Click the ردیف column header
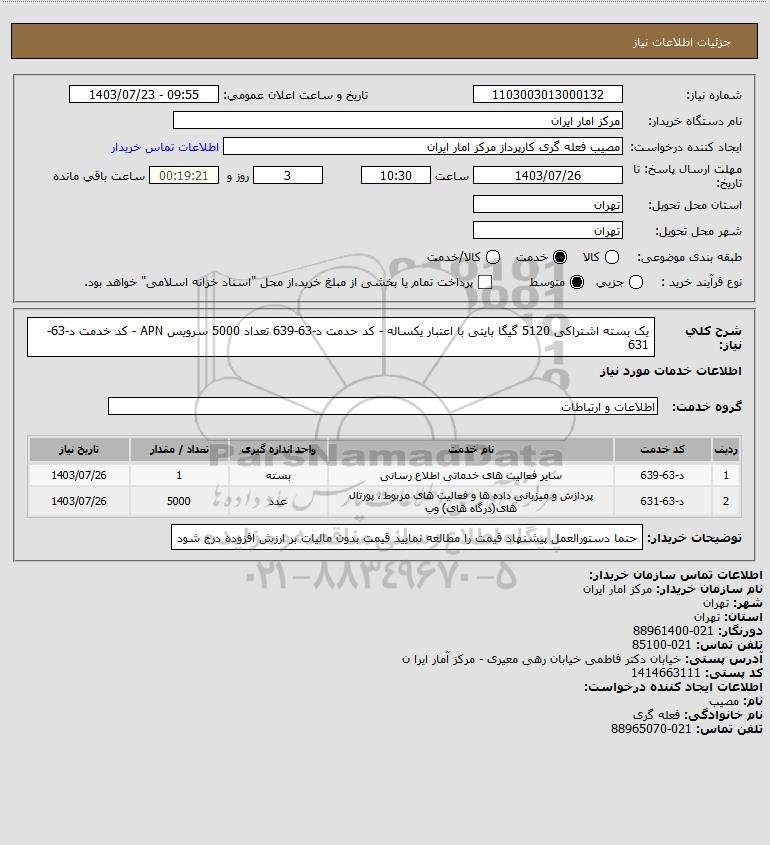 pyautogui.click(x=726, y=449)
